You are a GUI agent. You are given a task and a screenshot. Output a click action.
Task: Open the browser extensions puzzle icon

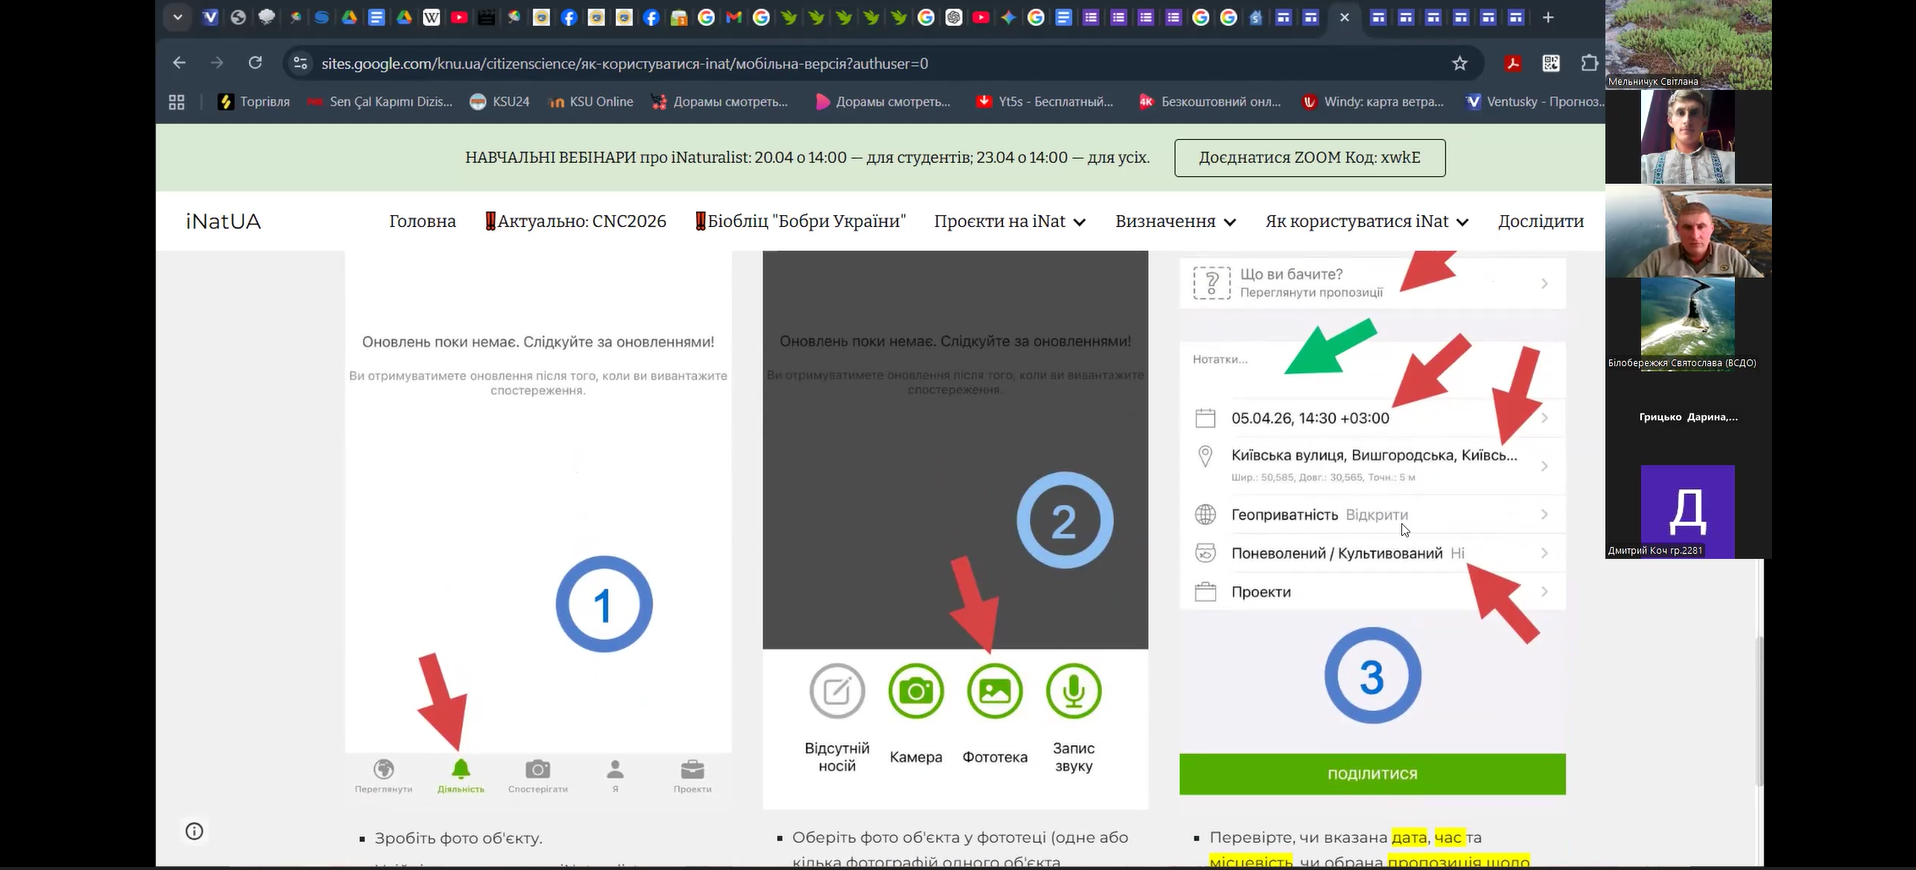coord(1588,63)
